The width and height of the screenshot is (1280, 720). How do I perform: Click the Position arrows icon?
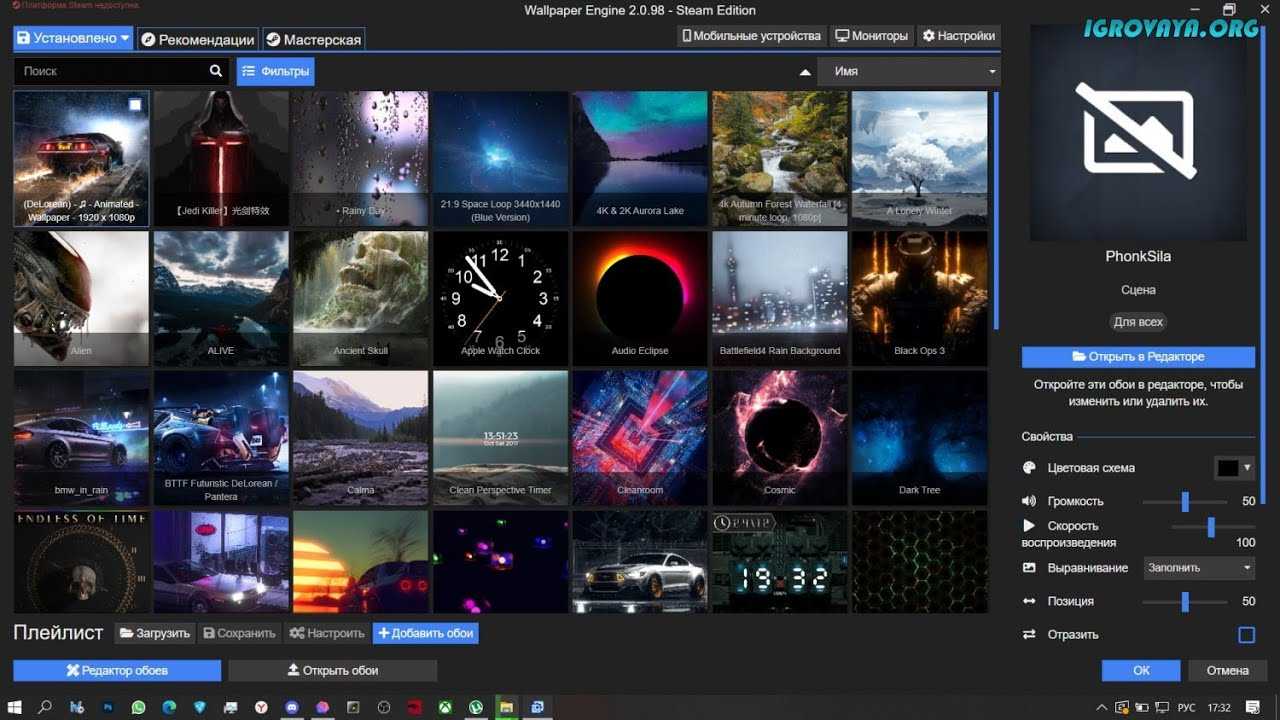click(x=1029, y=601)
